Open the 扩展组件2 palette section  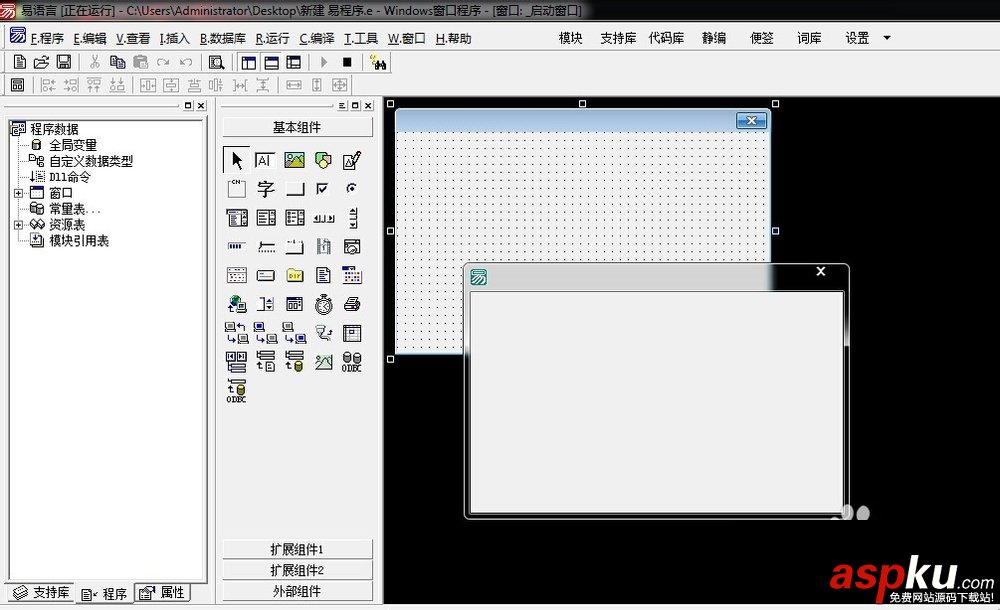tap(297, 570)
